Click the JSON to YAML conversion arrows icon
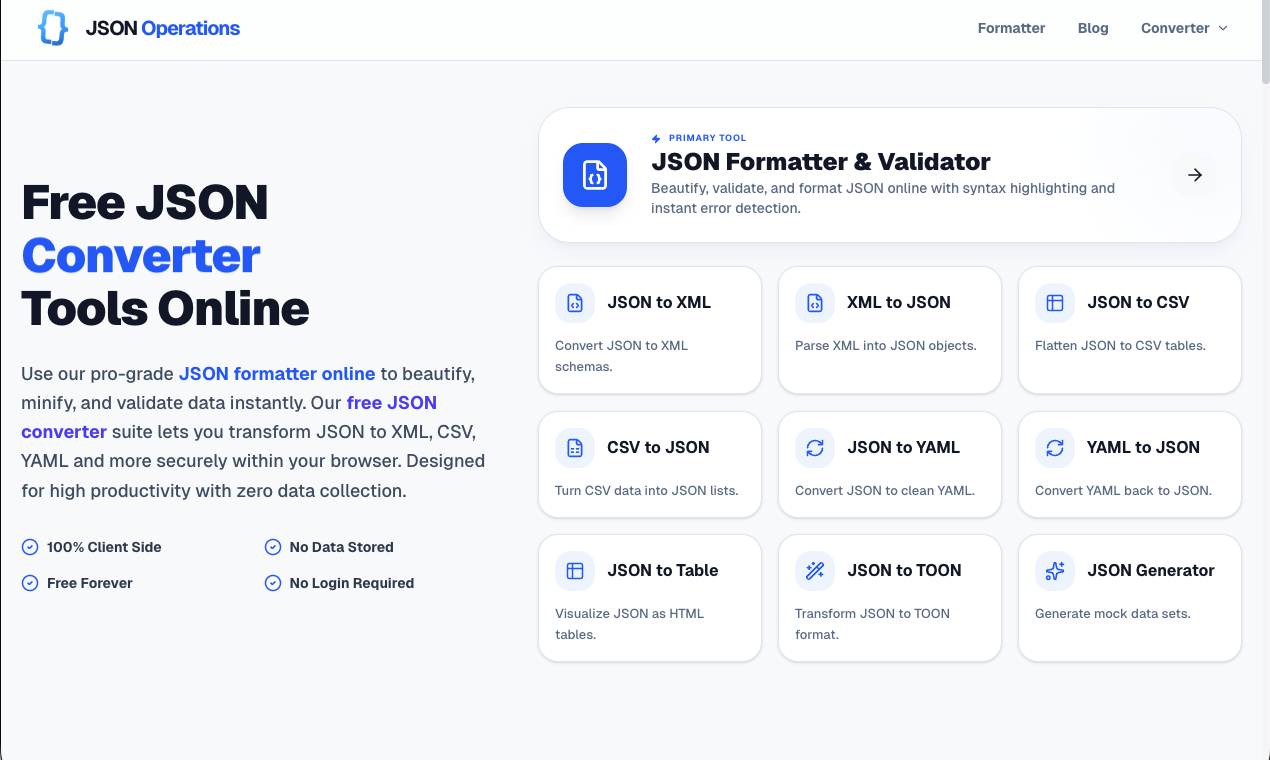The height and width of the screenshot is (760, 1270). pyautogui.click(x=814, y=447)
